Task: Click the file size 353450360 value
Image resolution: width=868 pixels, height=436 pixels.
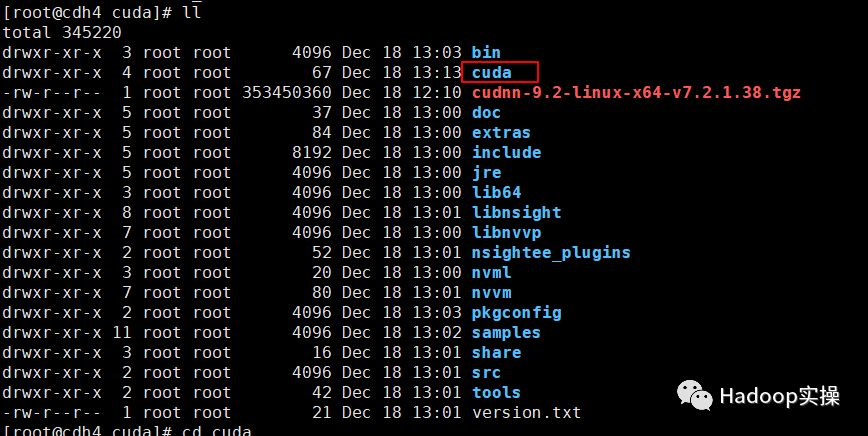Action: [287, 92]
